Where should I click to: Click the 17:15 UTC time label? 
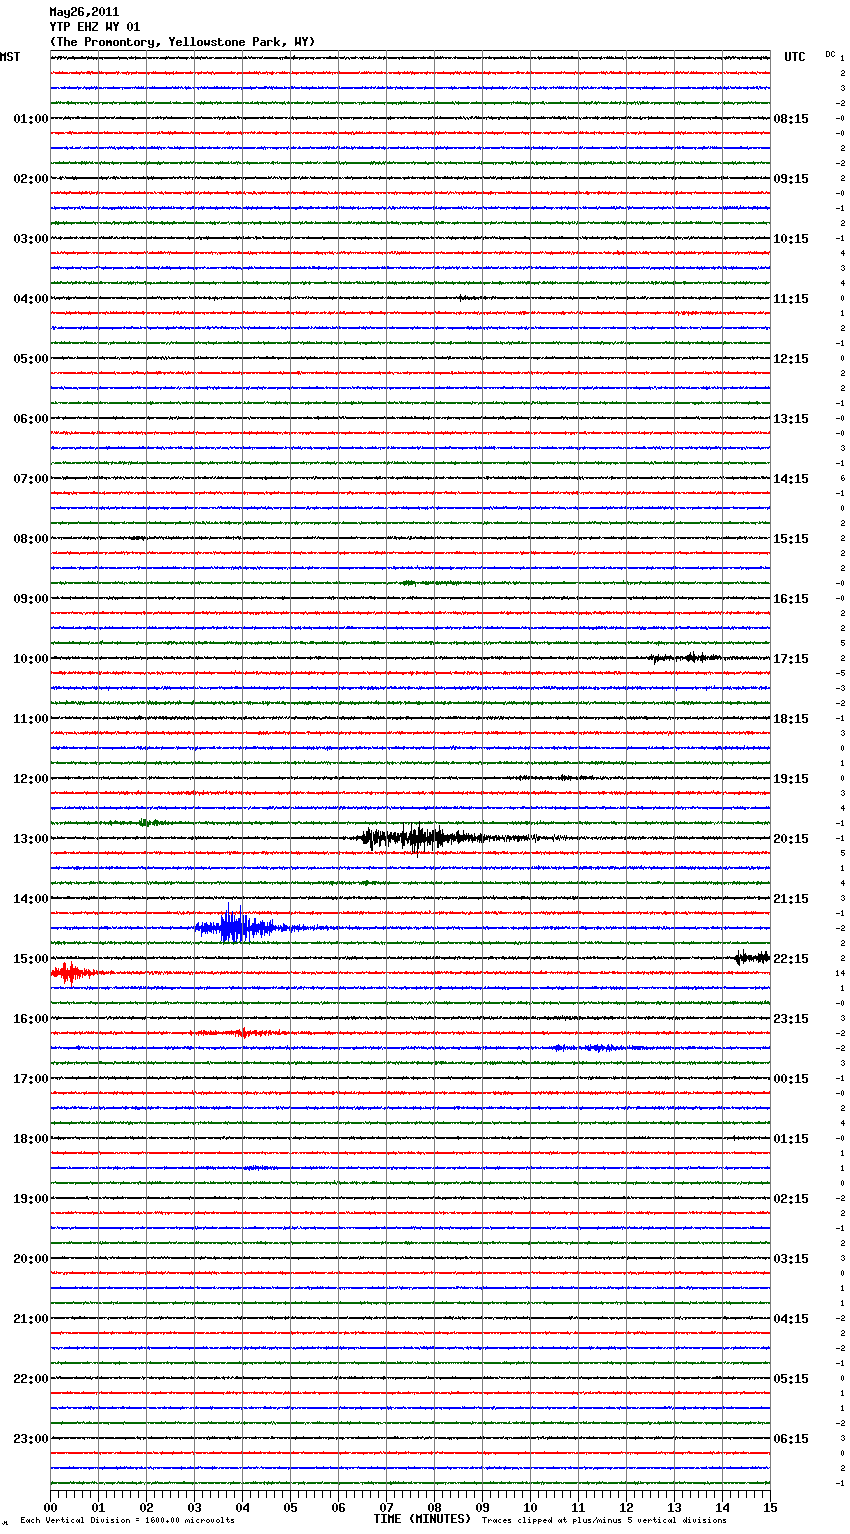[x=791, y=659]
